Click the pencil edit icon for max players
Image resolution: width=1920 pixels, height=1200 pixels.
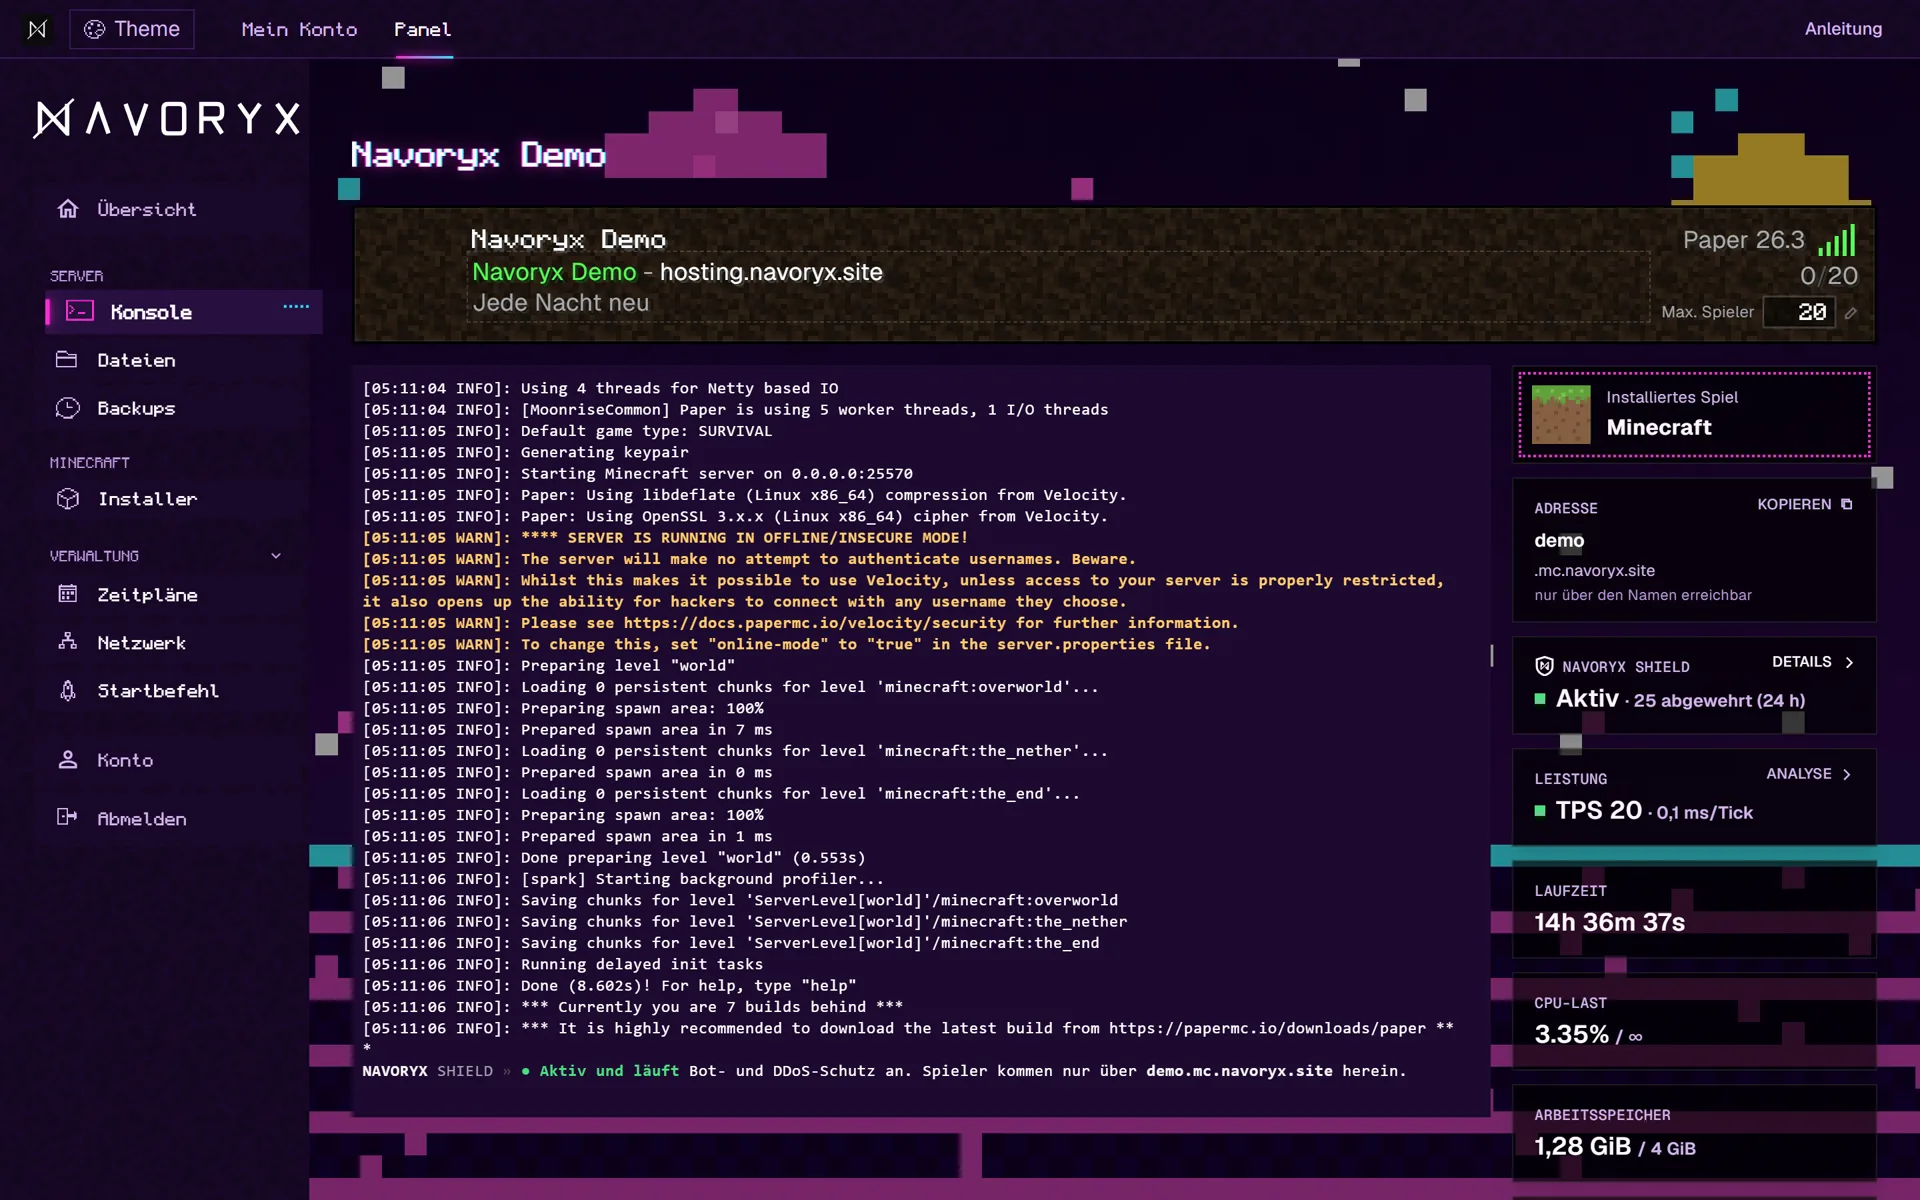click(1851, 313)
